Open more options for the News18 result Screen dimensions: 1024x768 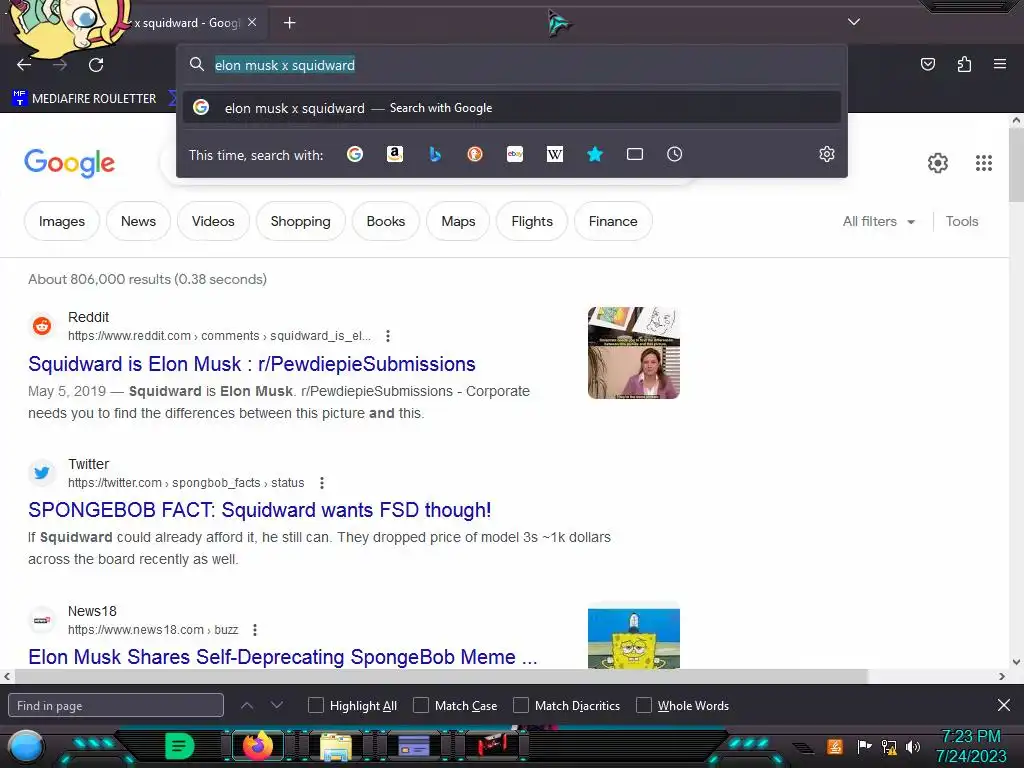point(255,630)
